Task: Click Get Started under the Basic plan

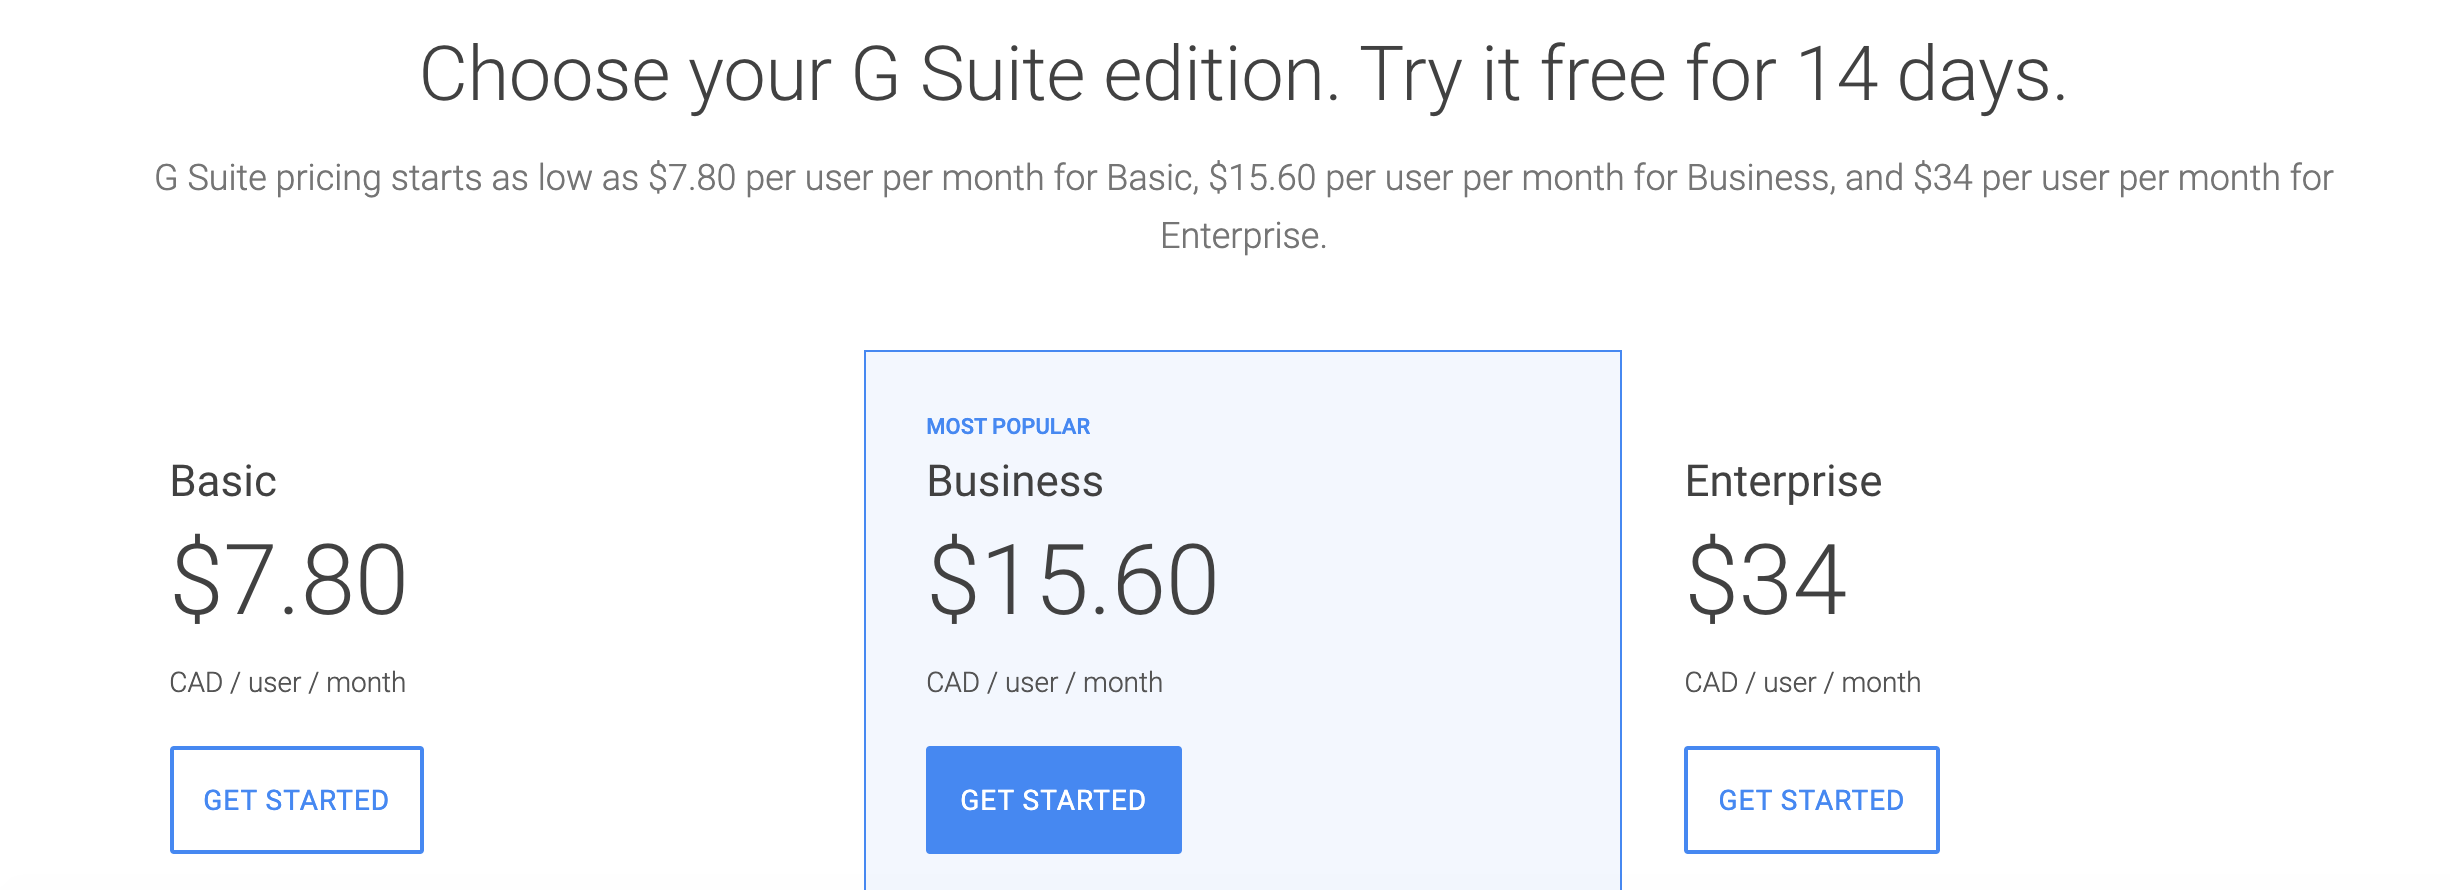Action: point(296,800)
